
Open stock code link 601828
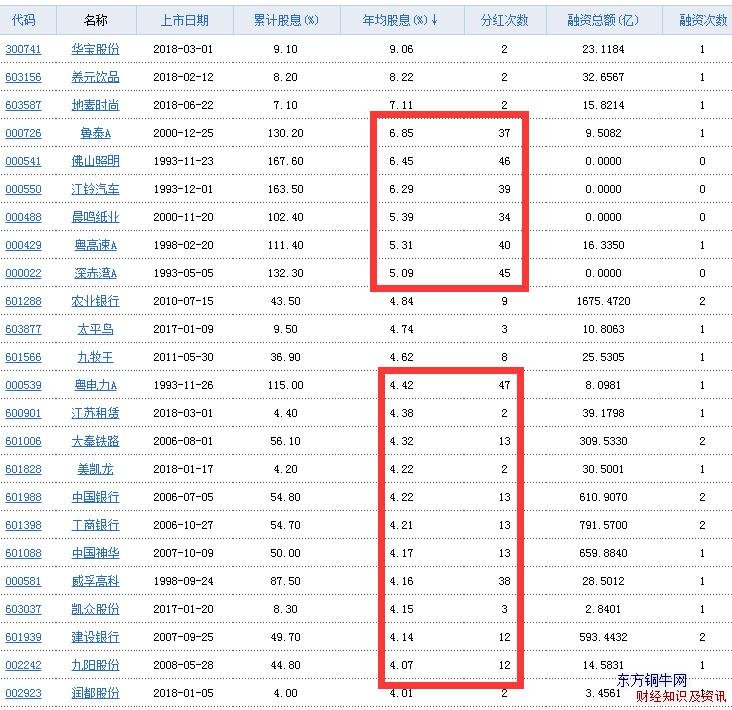tap(23, 469)
